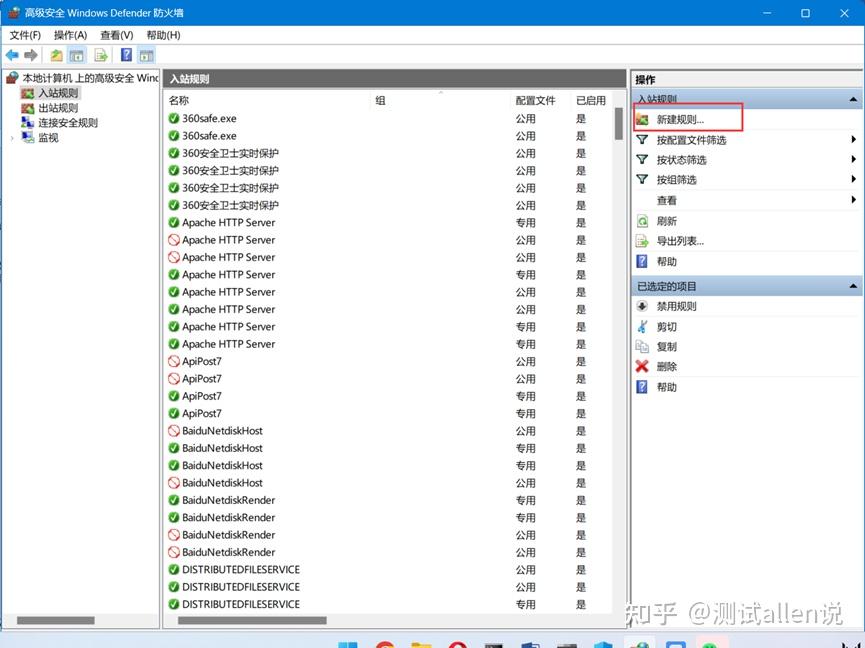865x648 pixels.
Task: Click the rules list horizontal scrollbar
Action: coord(252,620)
